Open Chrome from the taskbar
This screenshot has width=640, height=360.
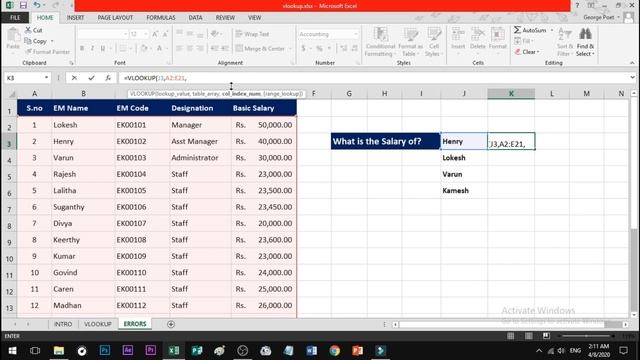click(x=335, y=351)
